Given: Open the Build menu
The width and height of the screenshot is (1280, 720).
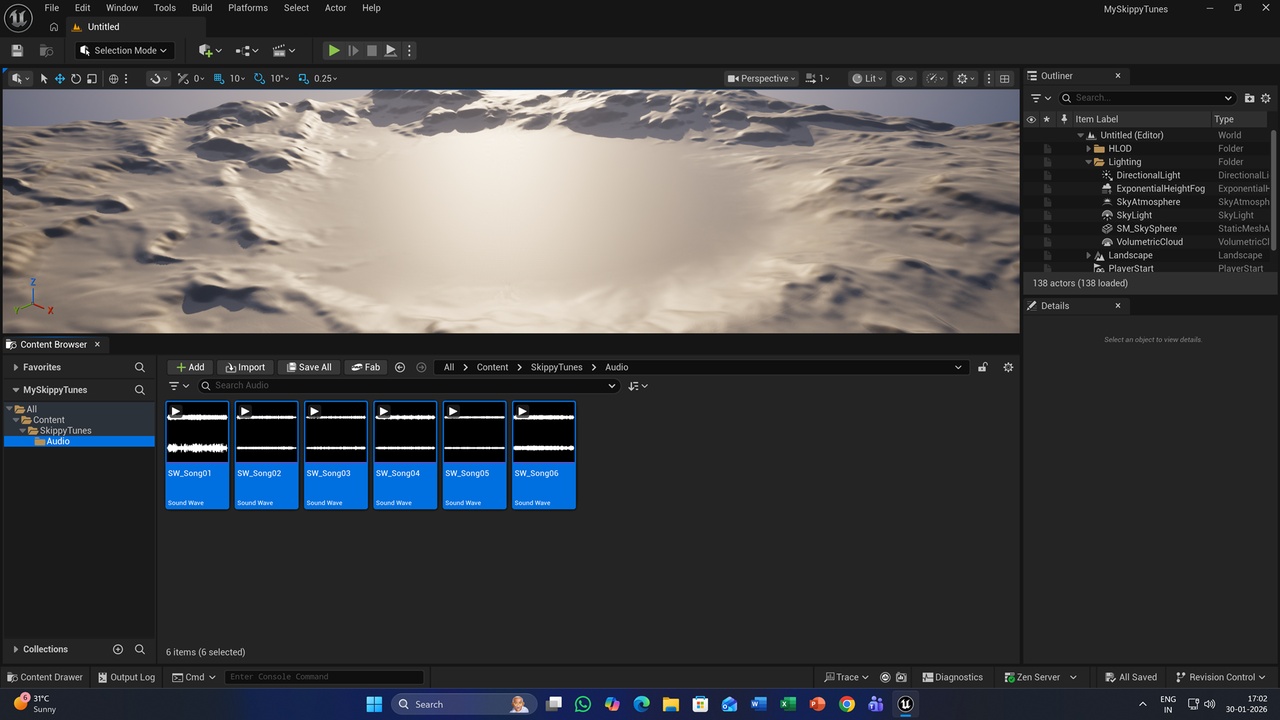Looking at the screenshot, I should (202, 7).
